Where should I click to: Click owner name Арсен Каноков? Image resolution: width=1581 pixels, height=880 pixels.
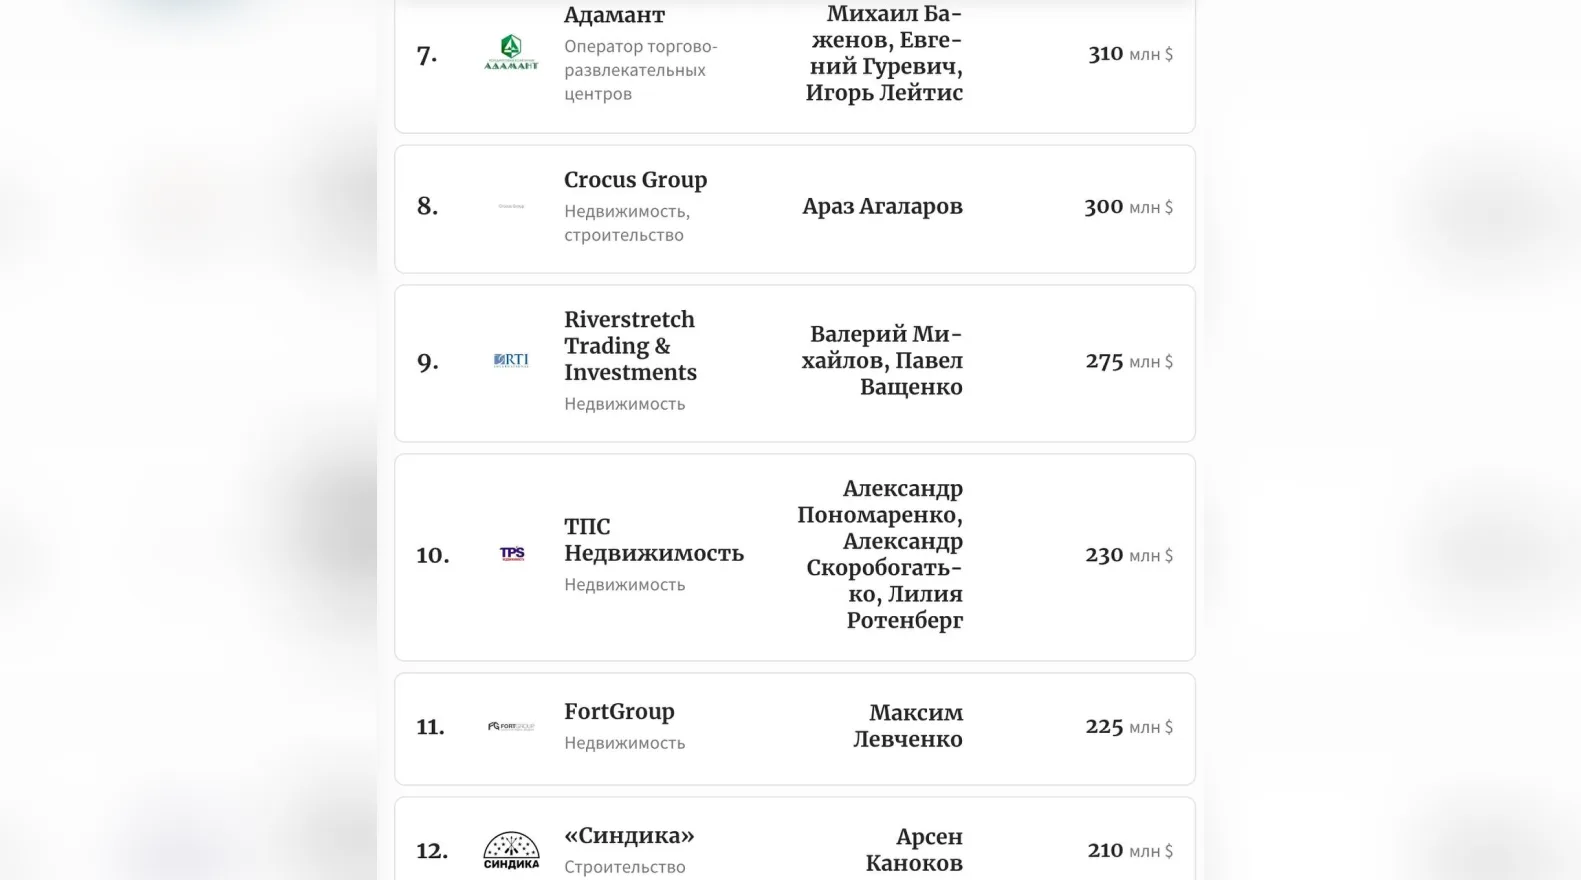pos(914,850)
